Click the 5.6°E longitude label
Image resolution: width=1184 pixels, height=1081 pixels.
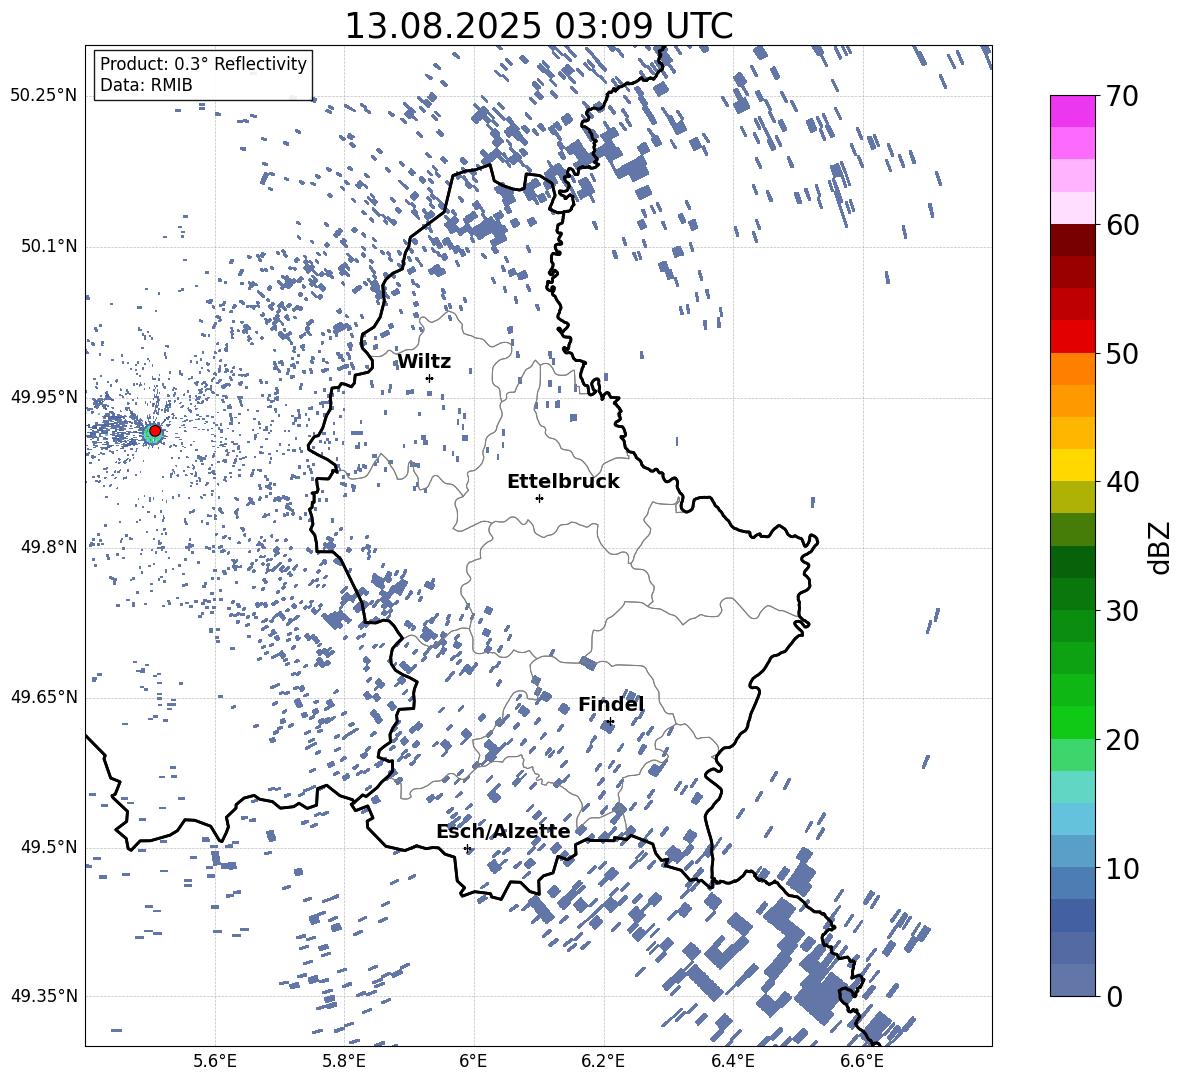click(215, 1062)
